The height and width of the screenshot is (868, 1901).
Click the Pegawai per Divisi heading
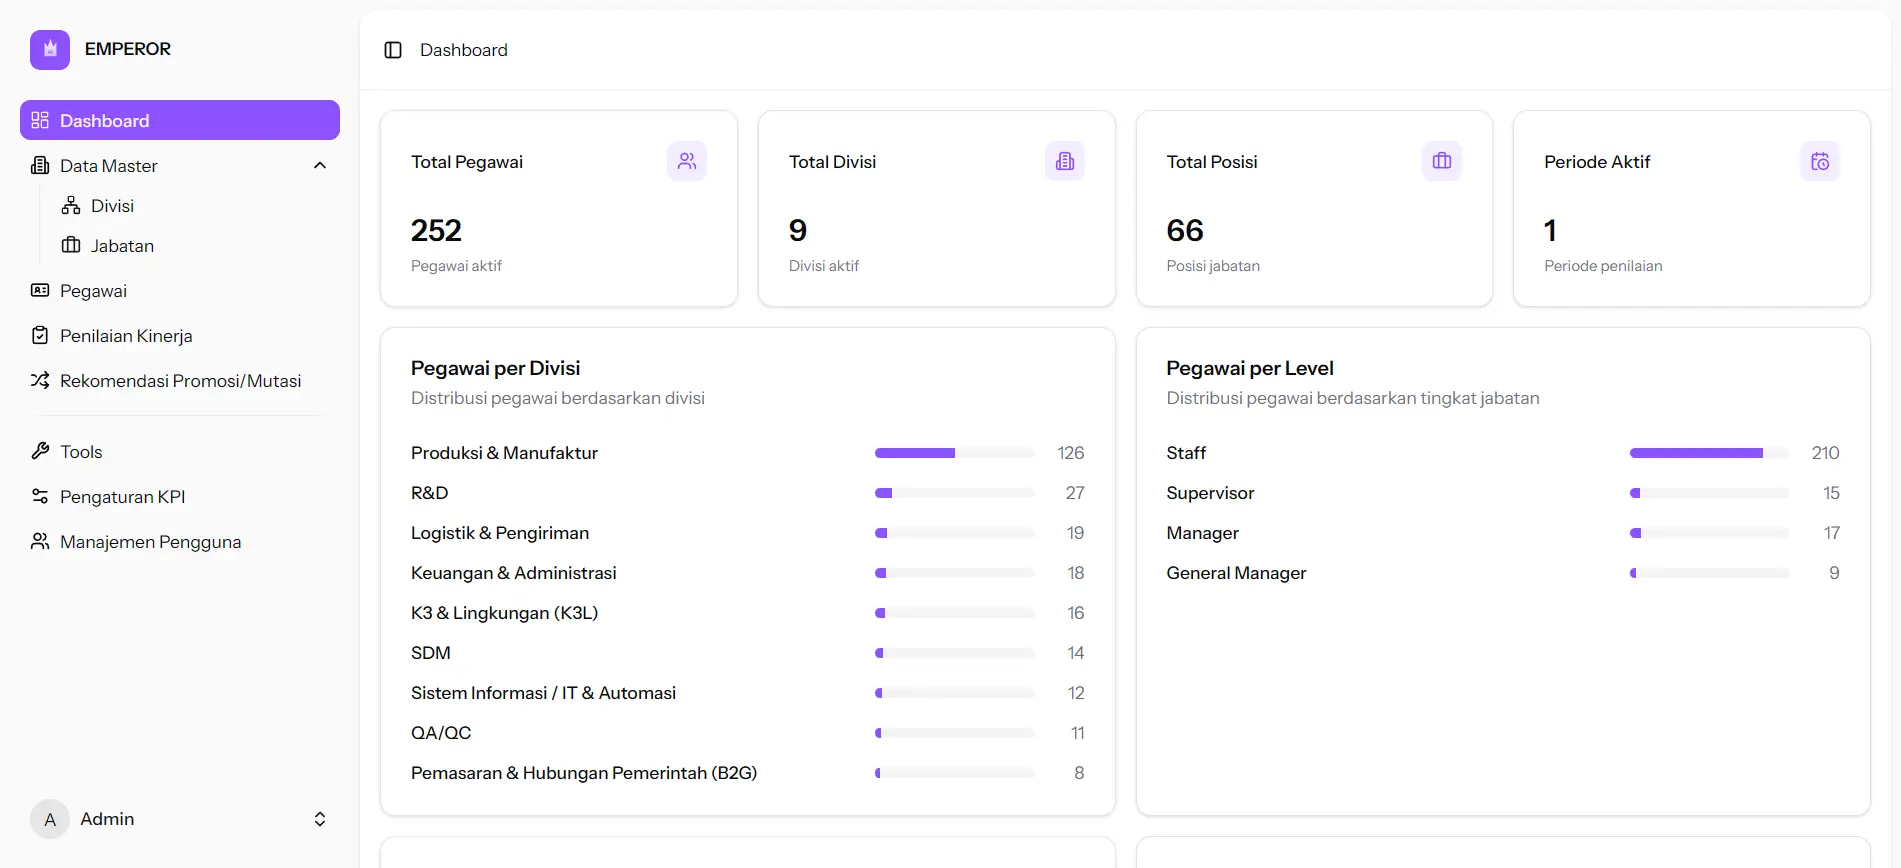pos(495,368)
